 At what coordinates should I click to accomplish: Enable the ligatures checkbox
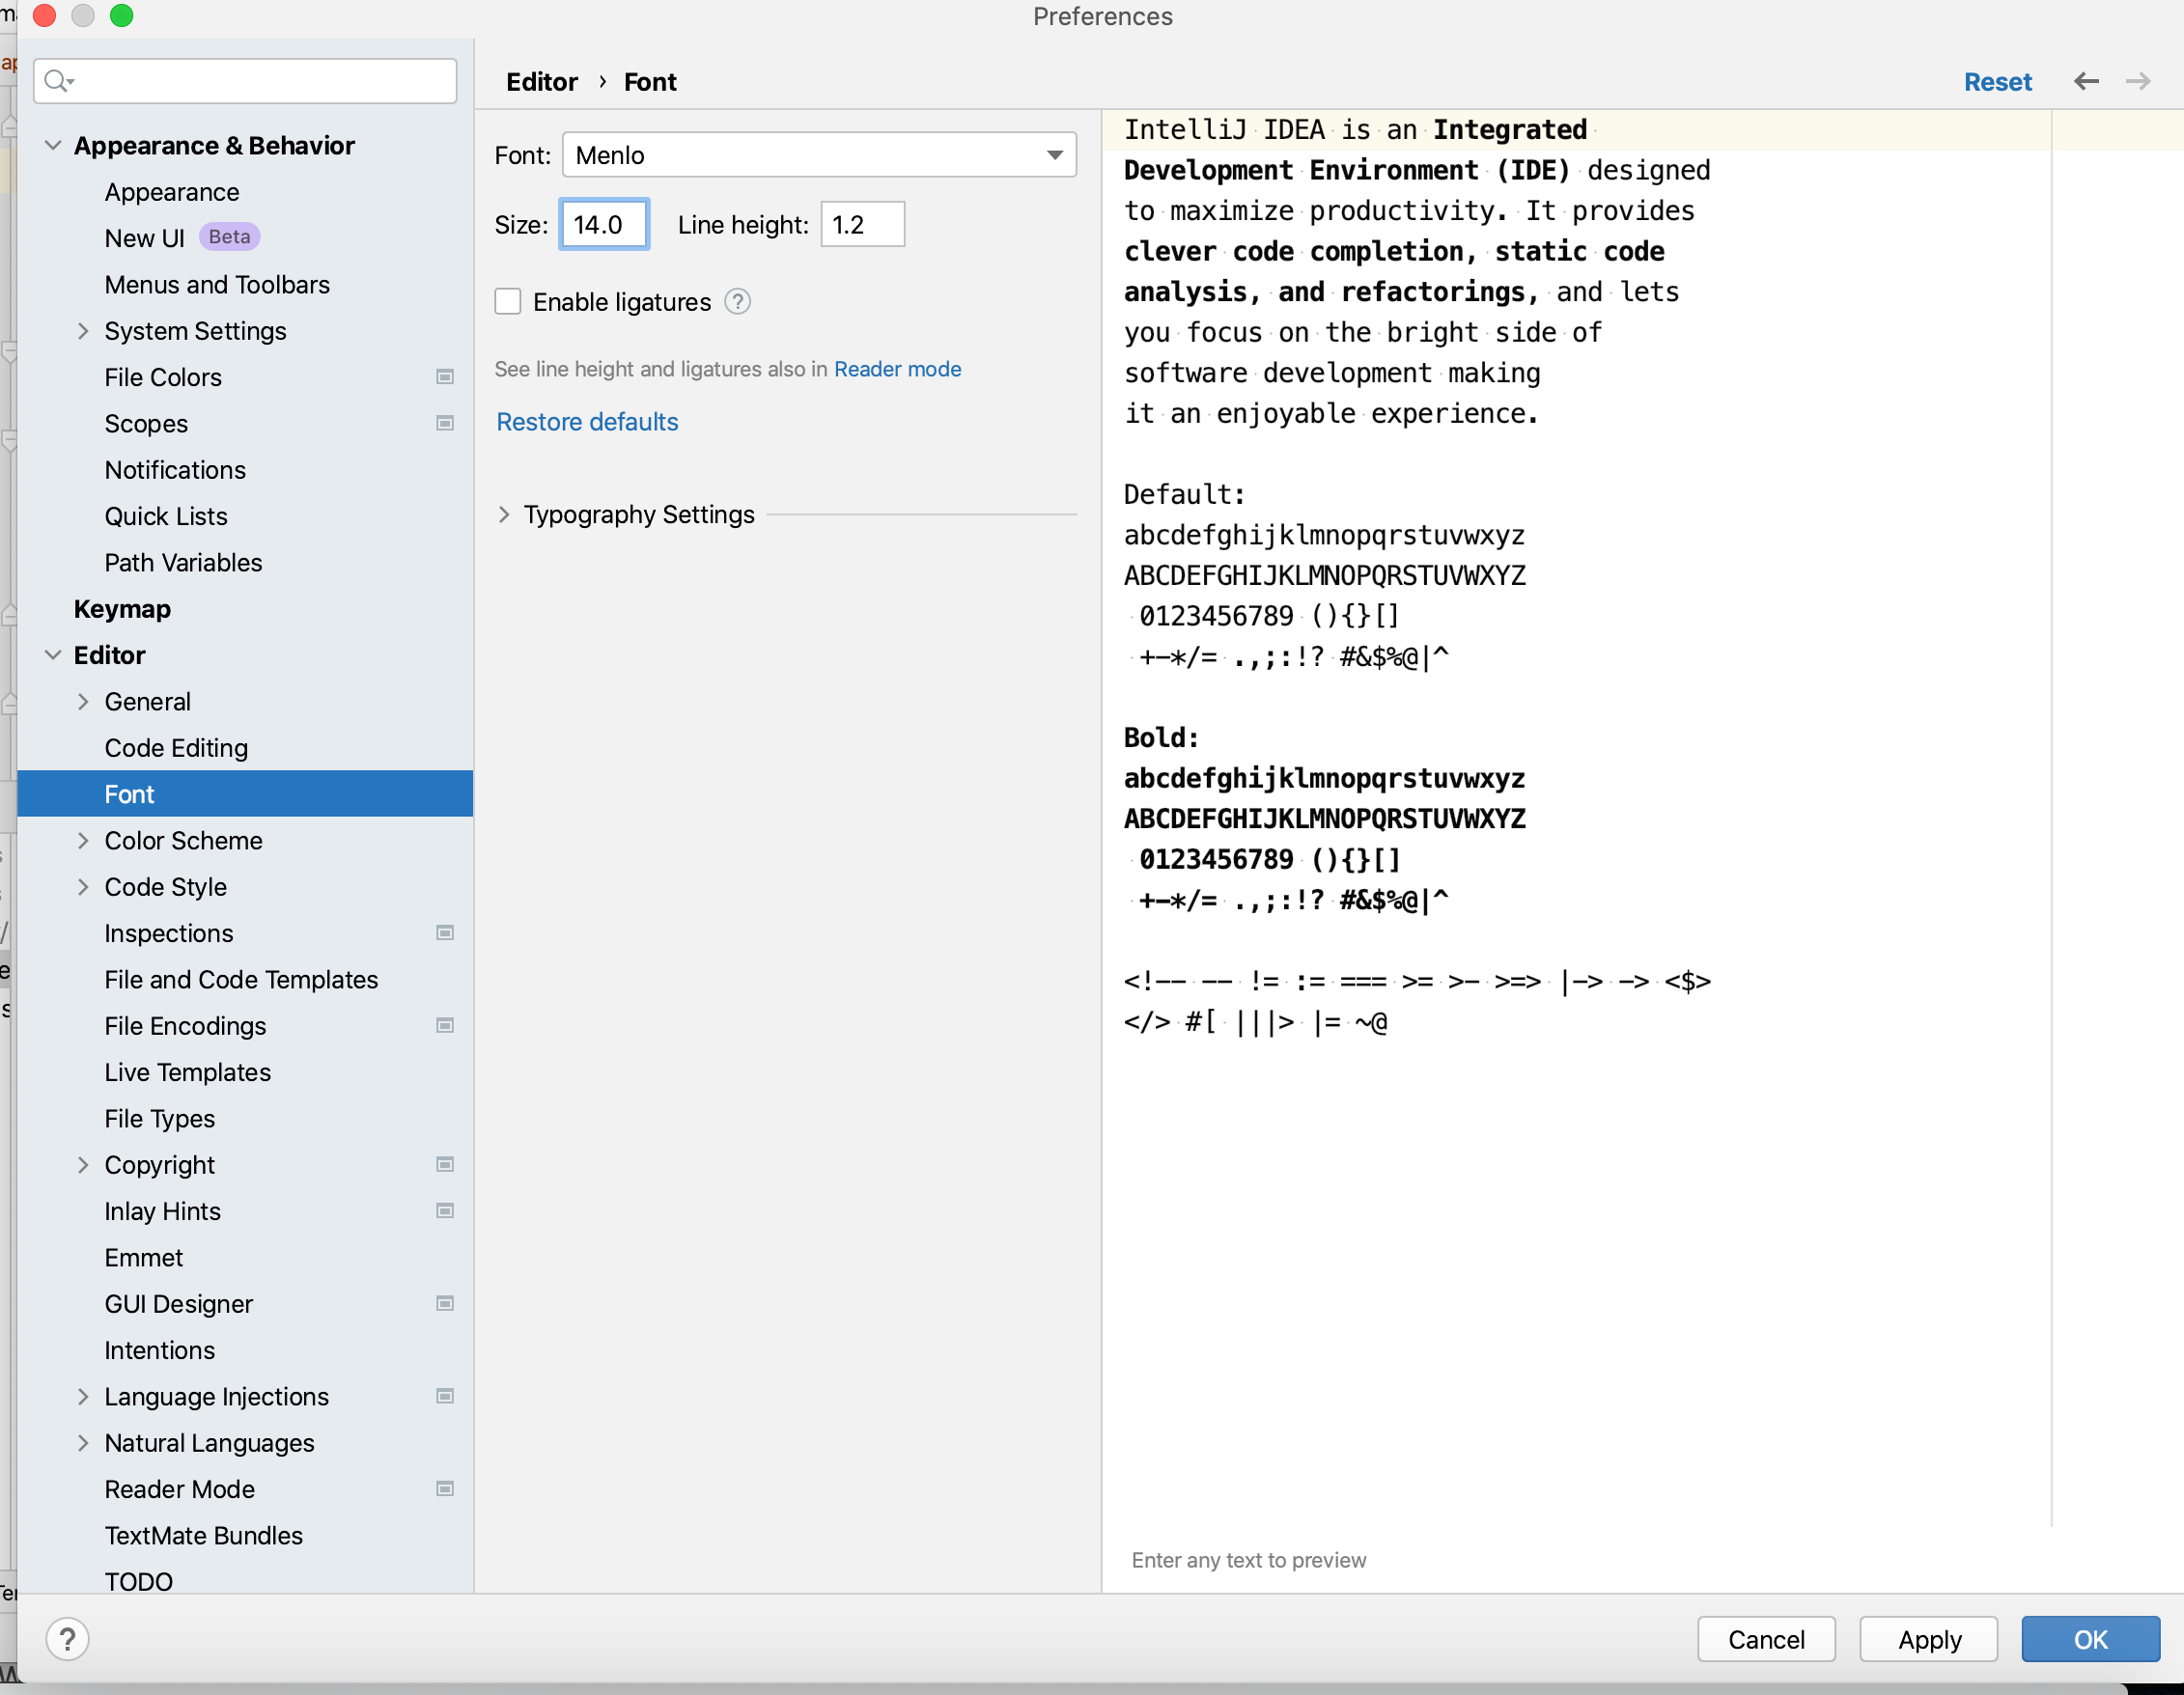tap(508, 302)
